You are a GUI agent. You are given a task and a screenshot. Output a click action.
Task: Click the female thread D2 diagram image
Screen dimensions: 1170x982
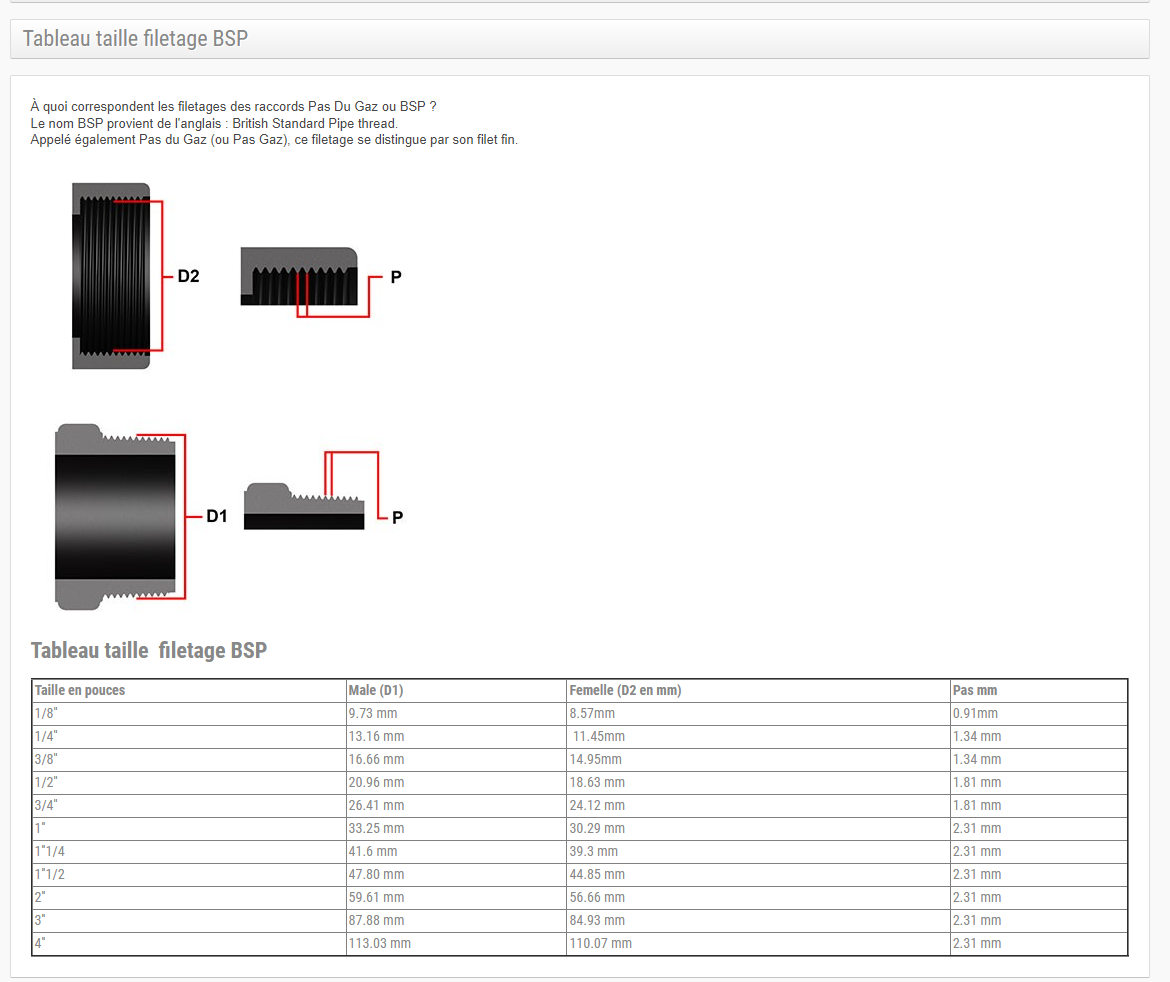tap(111, 276)
